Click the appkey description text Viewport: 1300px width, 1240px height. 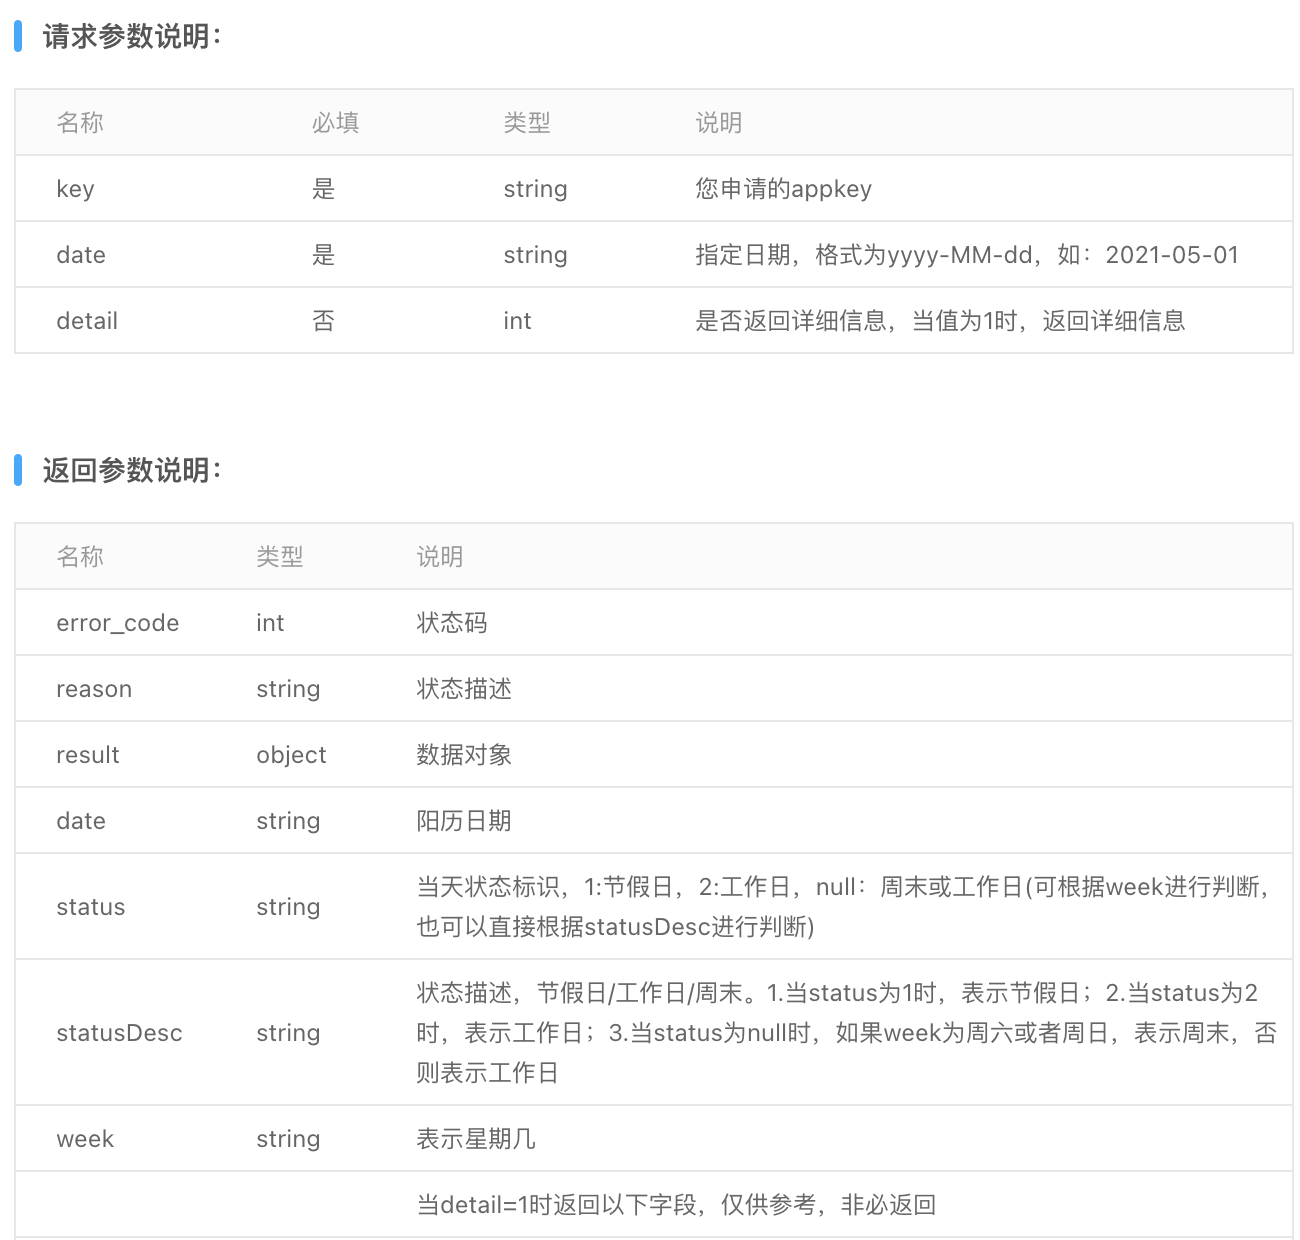pyautogui.click(x=783, y=188)
